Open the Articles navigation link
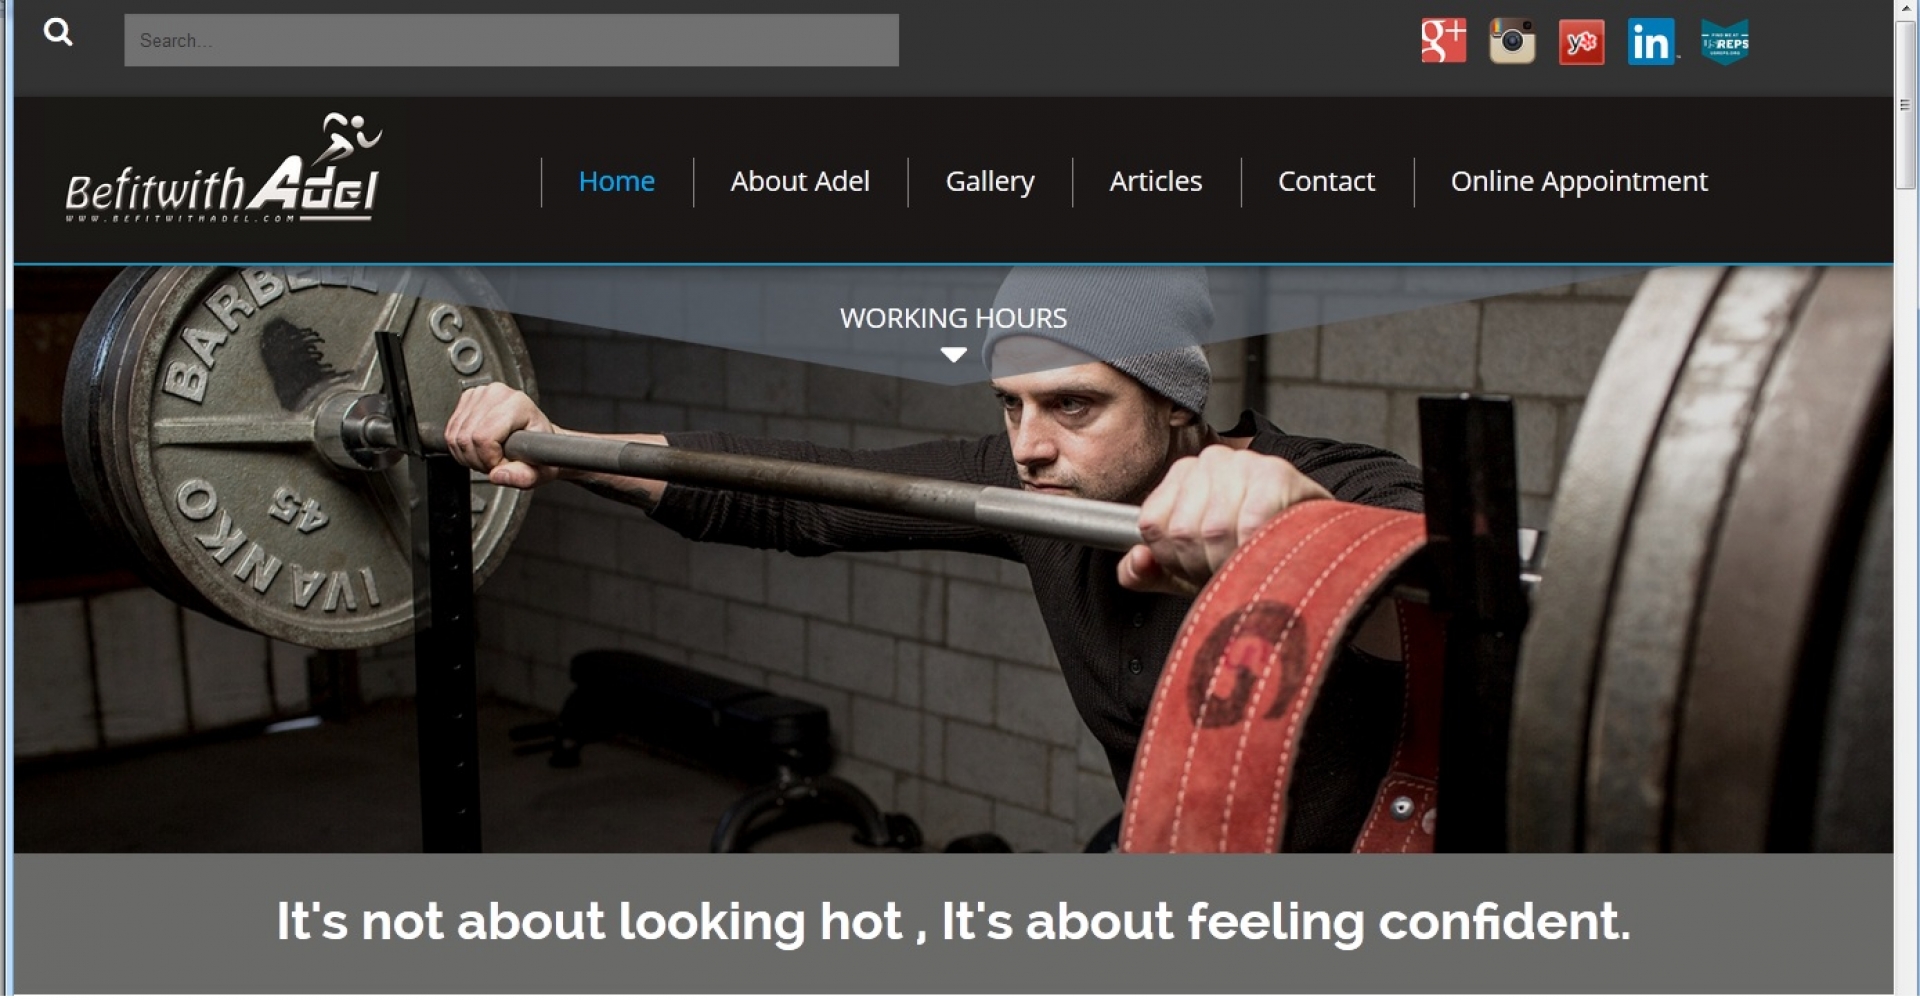Image resolution: width=1920 pixels, height=1000 pixels. [x=1155, y=181]
